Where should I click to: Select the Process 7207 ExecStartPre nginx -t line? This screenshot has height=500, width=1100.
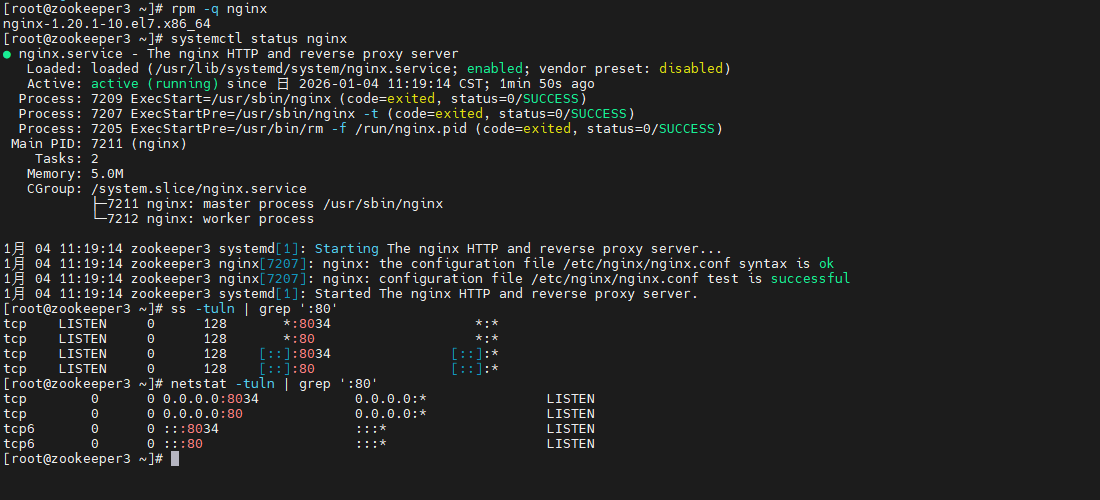327,114
